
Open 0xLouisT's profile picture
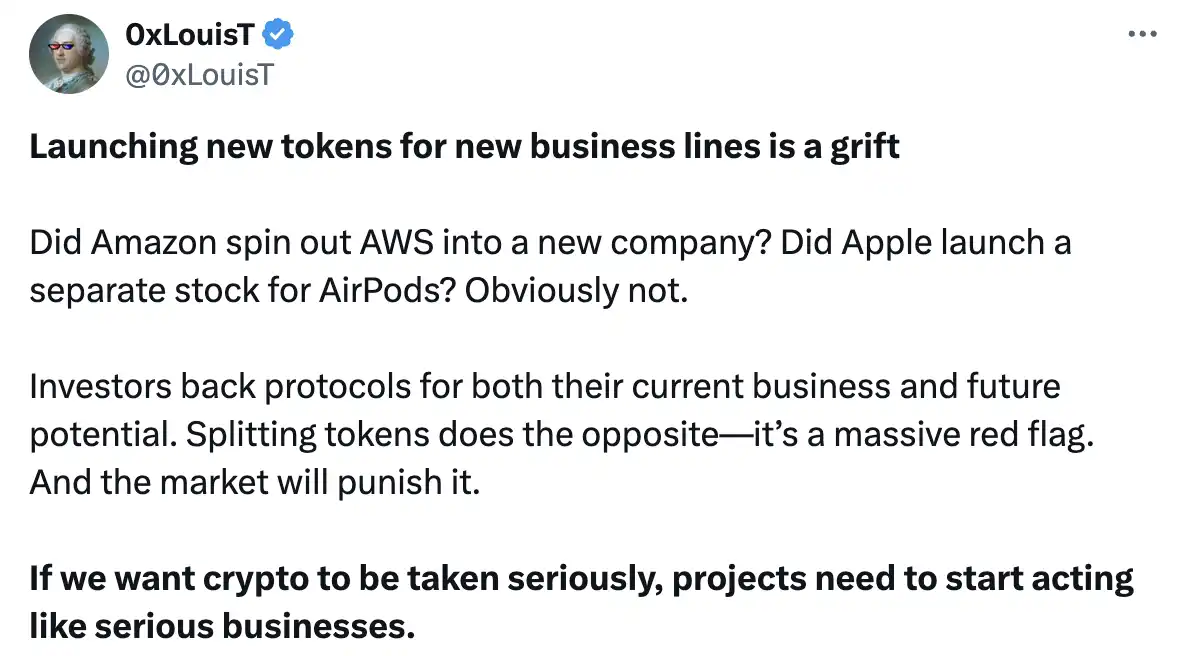(x=68, y=56)
